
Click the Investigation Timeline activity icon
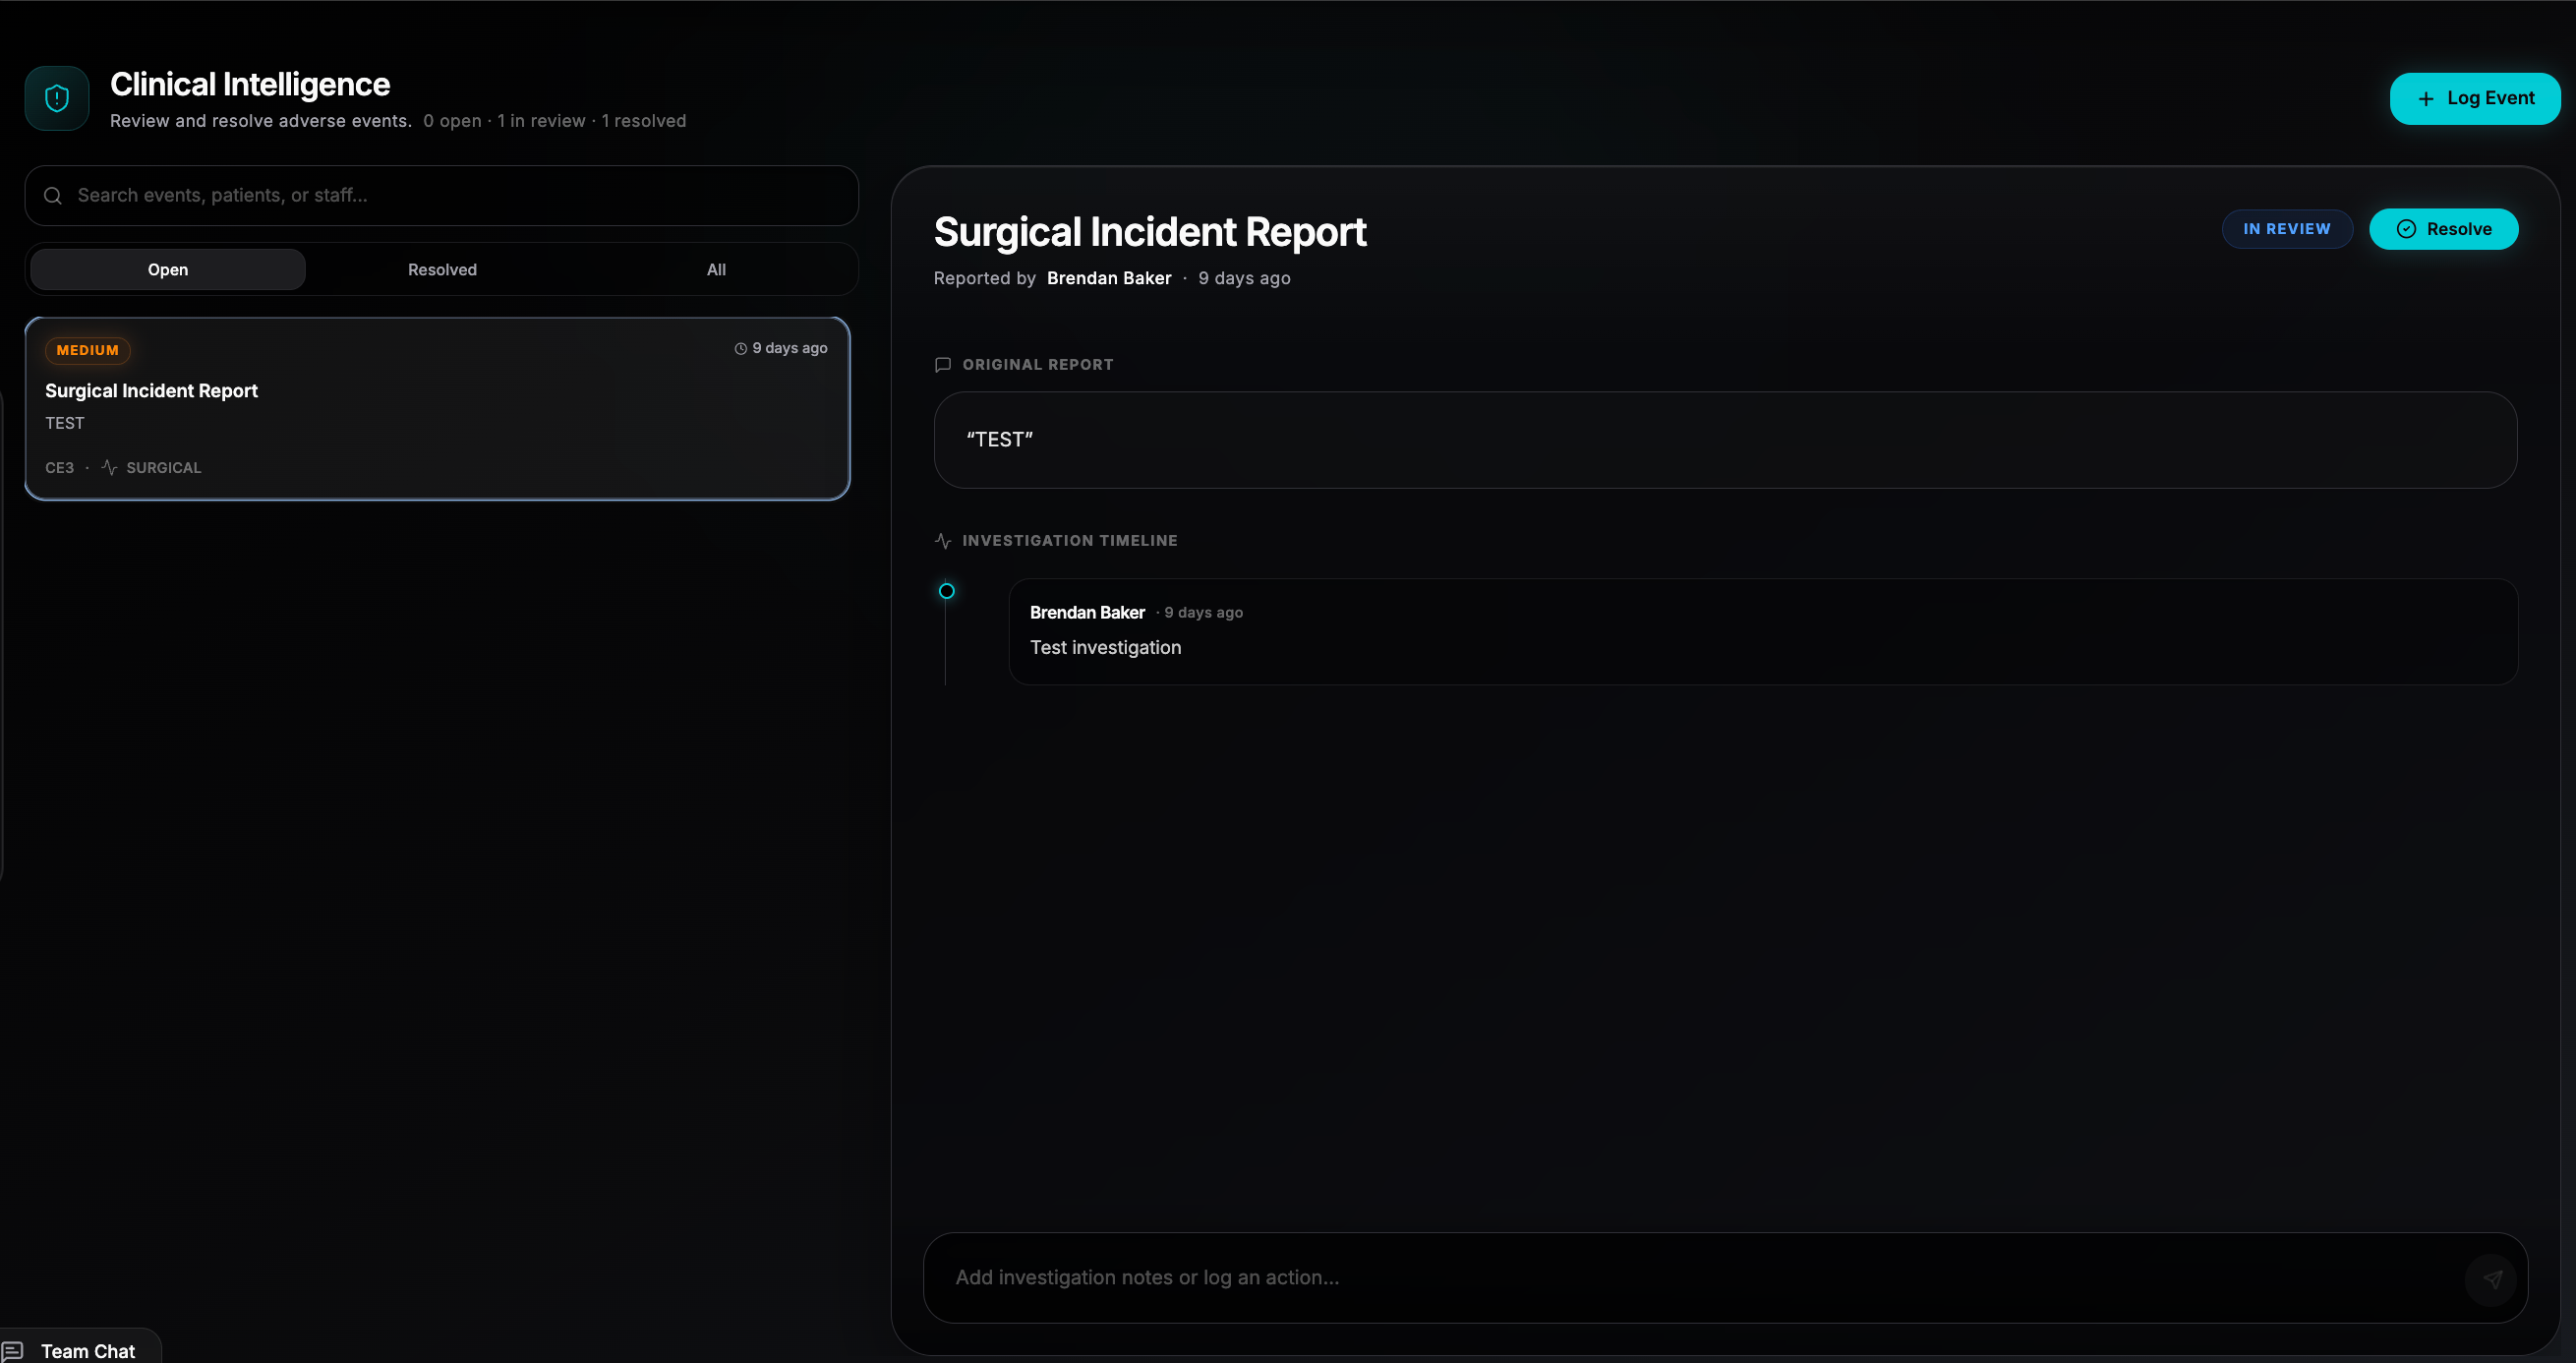(942, 540)
